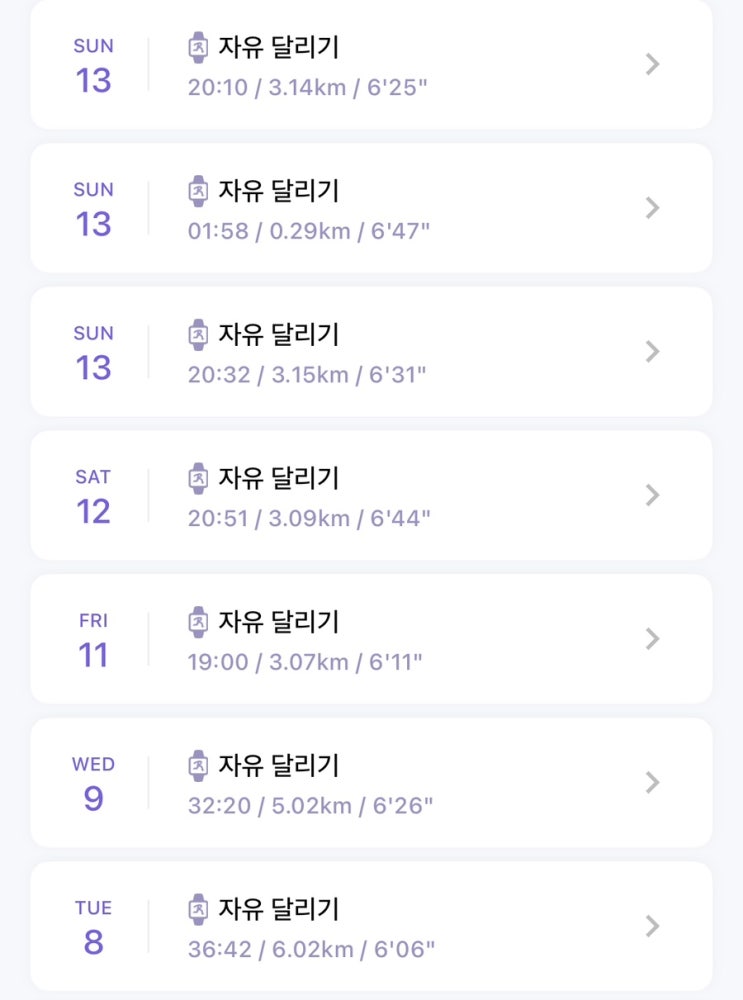This screenshot has height=1000, width=743.
Task: Open chevron on the 01:58 run
Action: [x=652, y=208]
